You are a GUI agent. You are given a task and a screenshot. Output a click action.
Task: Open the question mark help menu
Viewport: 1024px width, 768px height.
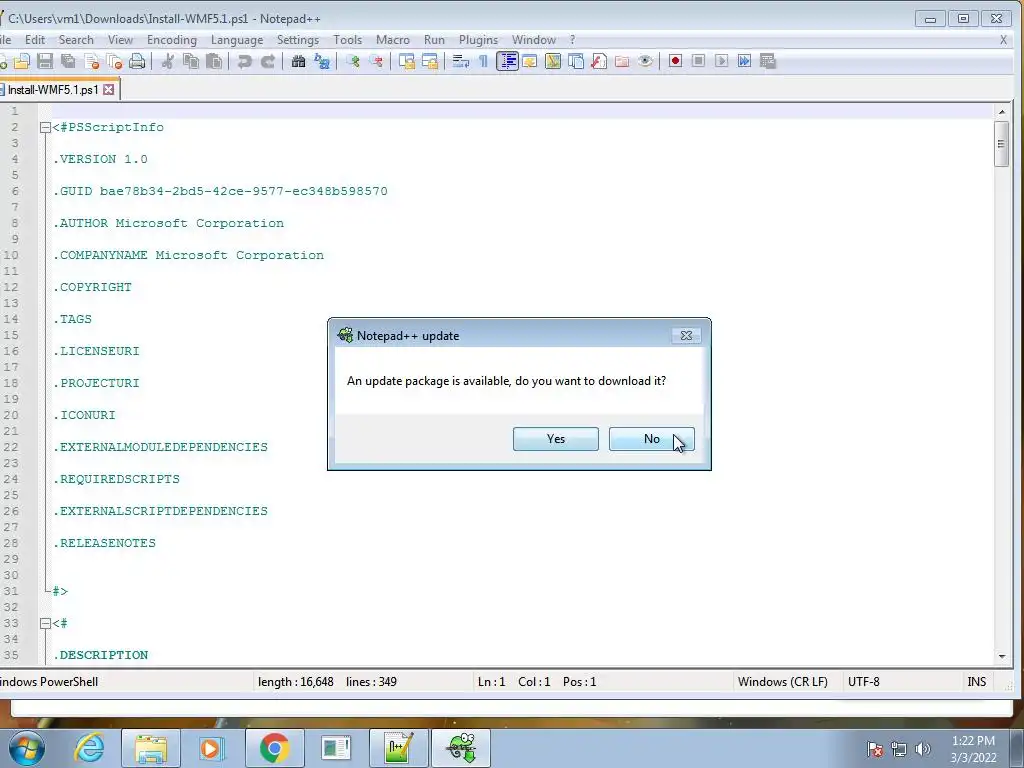click(572, 40)
